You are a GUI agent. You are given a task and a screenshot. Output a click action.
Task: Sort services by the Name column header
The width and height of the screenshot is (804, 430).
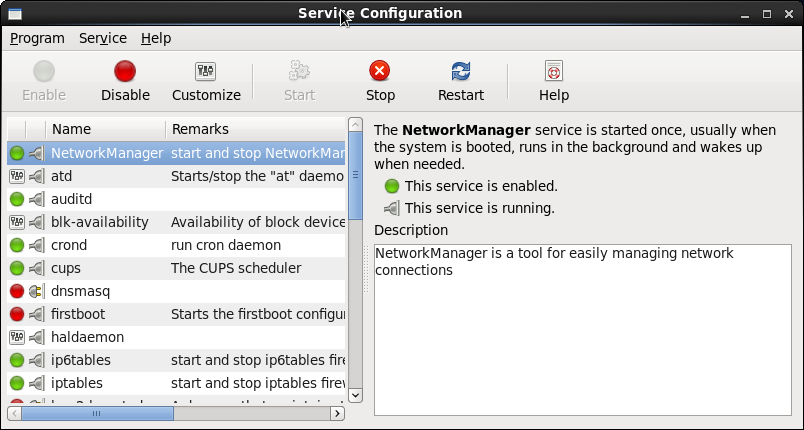pos(106,129)
